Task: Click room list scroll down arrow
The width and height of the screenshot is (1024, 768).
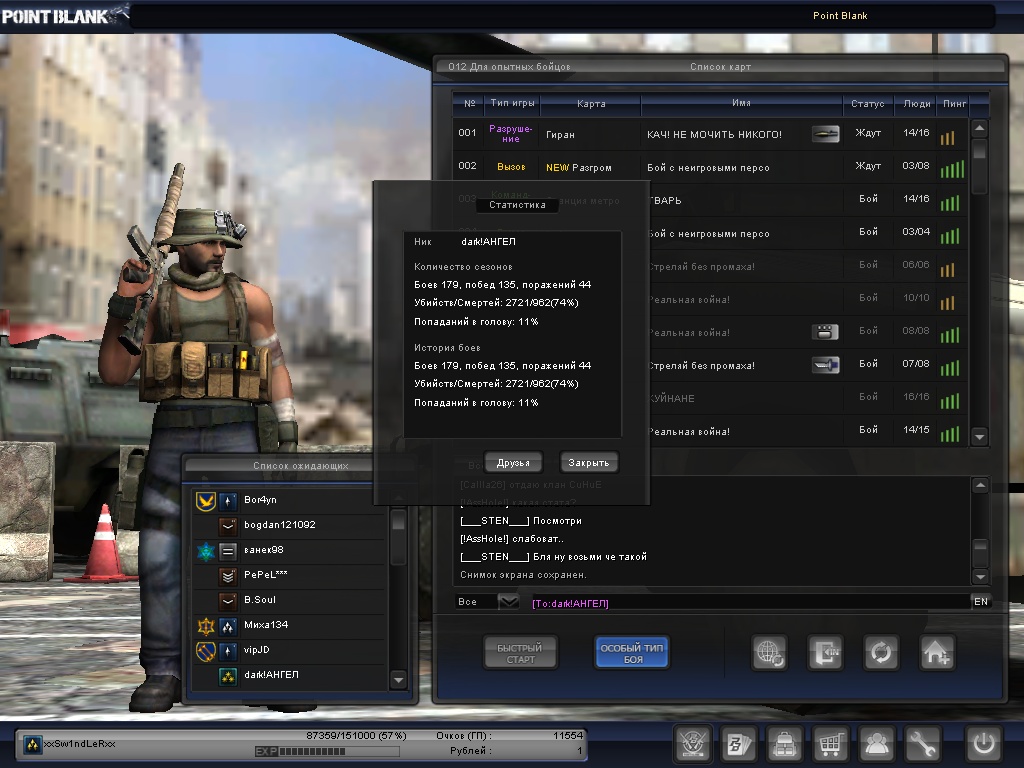Action: (x=979, y=436)
